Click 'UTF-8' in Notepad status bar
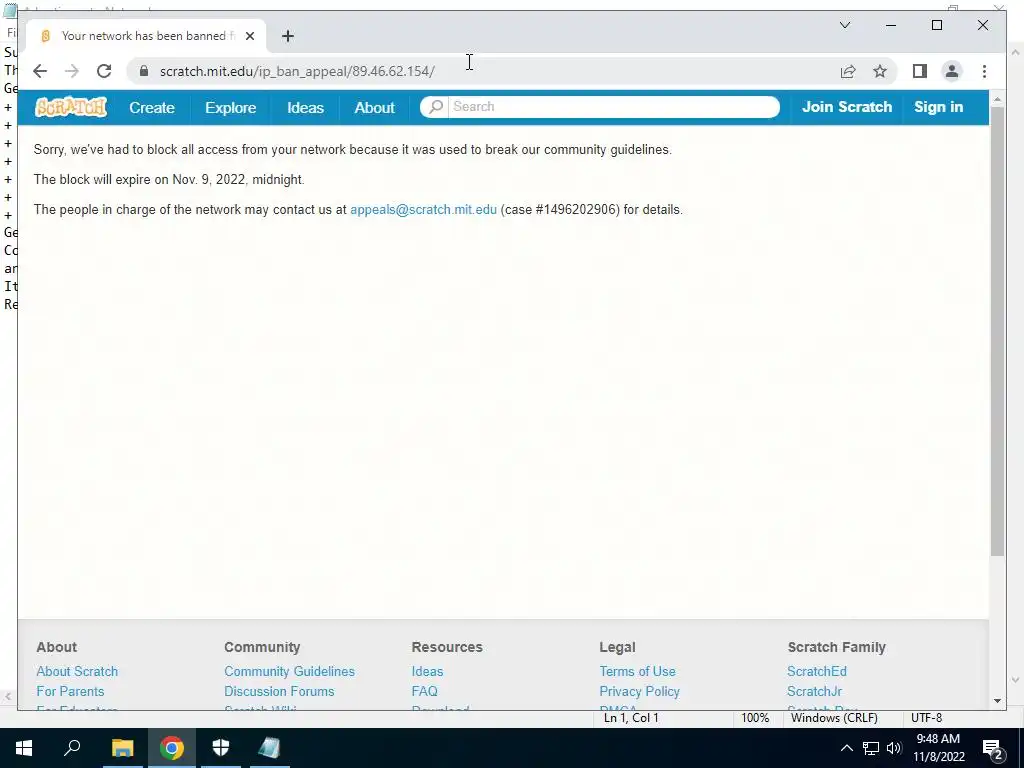The width and height of the screenshot is (1024, 768). (926, 718)
